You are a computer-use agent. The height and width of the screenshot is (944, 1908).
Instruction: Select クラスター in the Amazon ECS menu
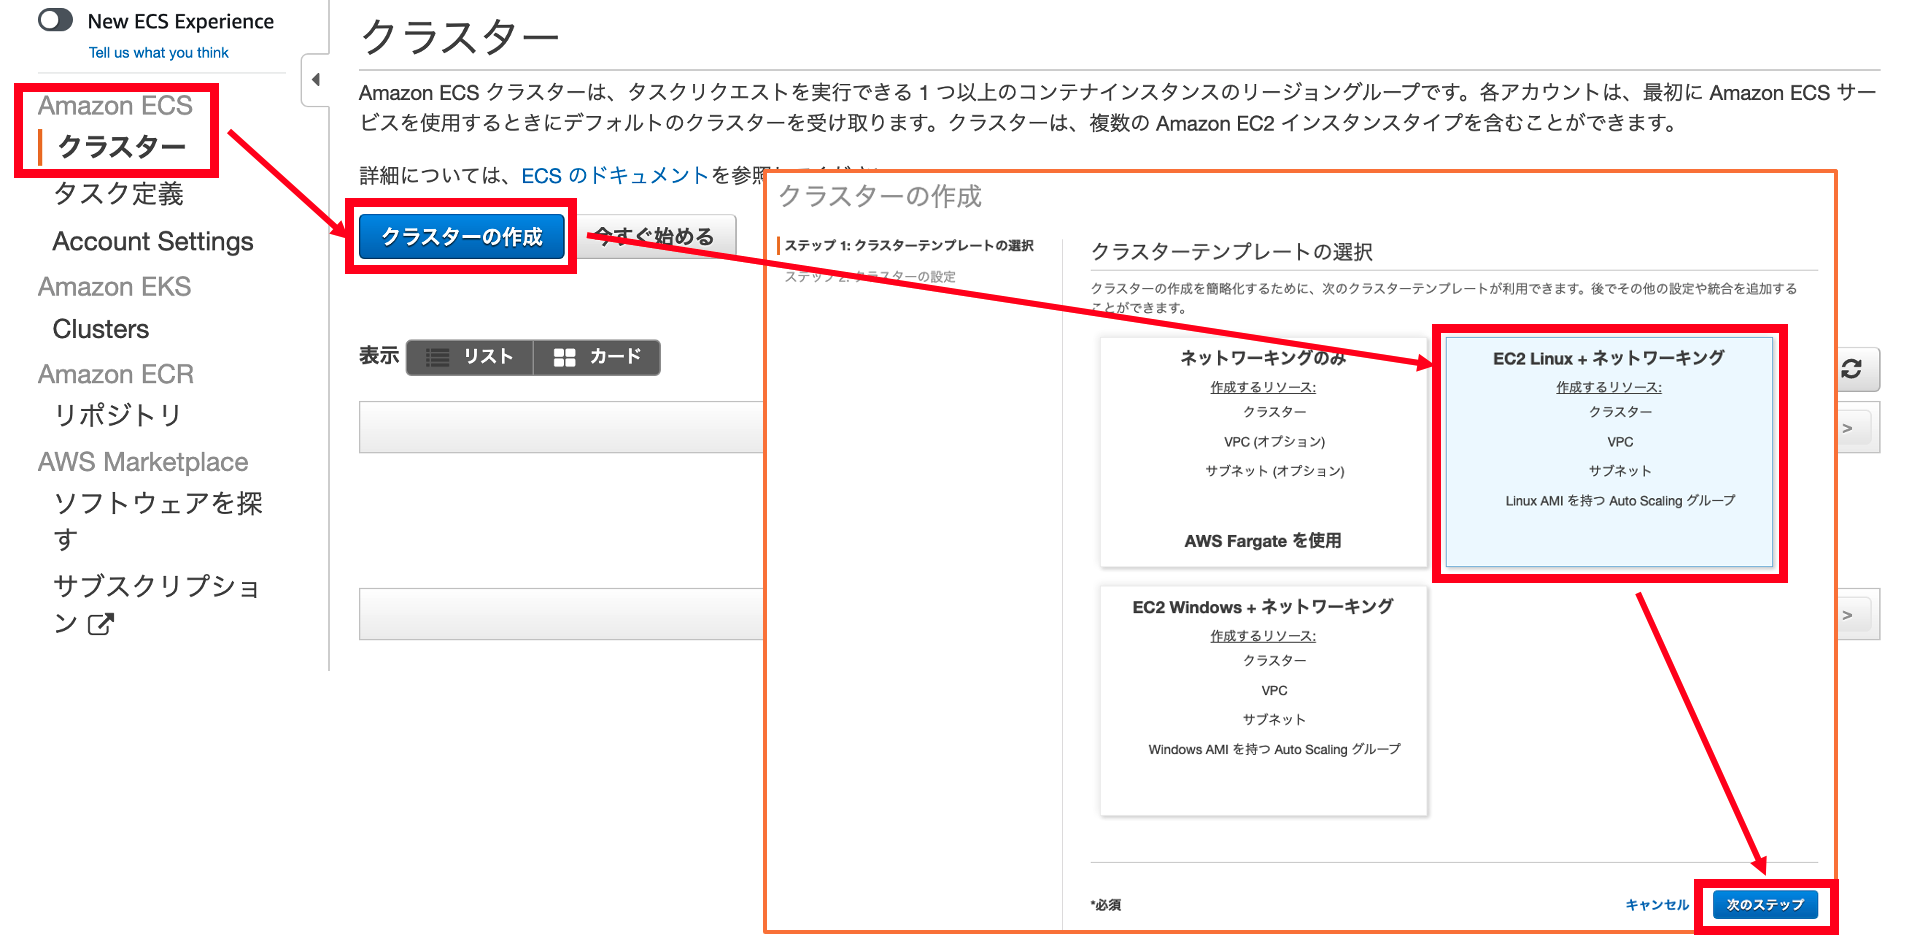(x=122, y=147)
